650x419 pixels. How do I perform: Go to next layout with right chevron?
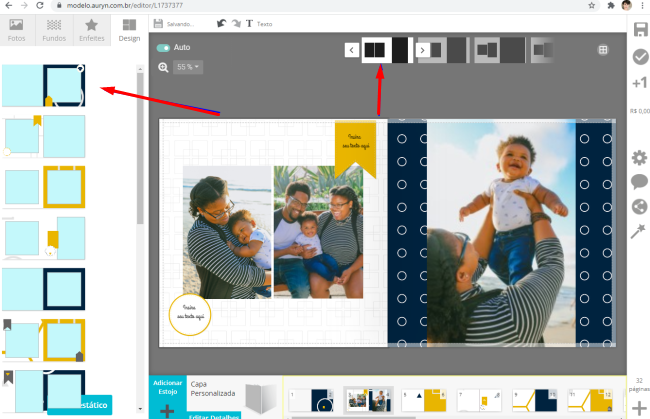[422, 50]
